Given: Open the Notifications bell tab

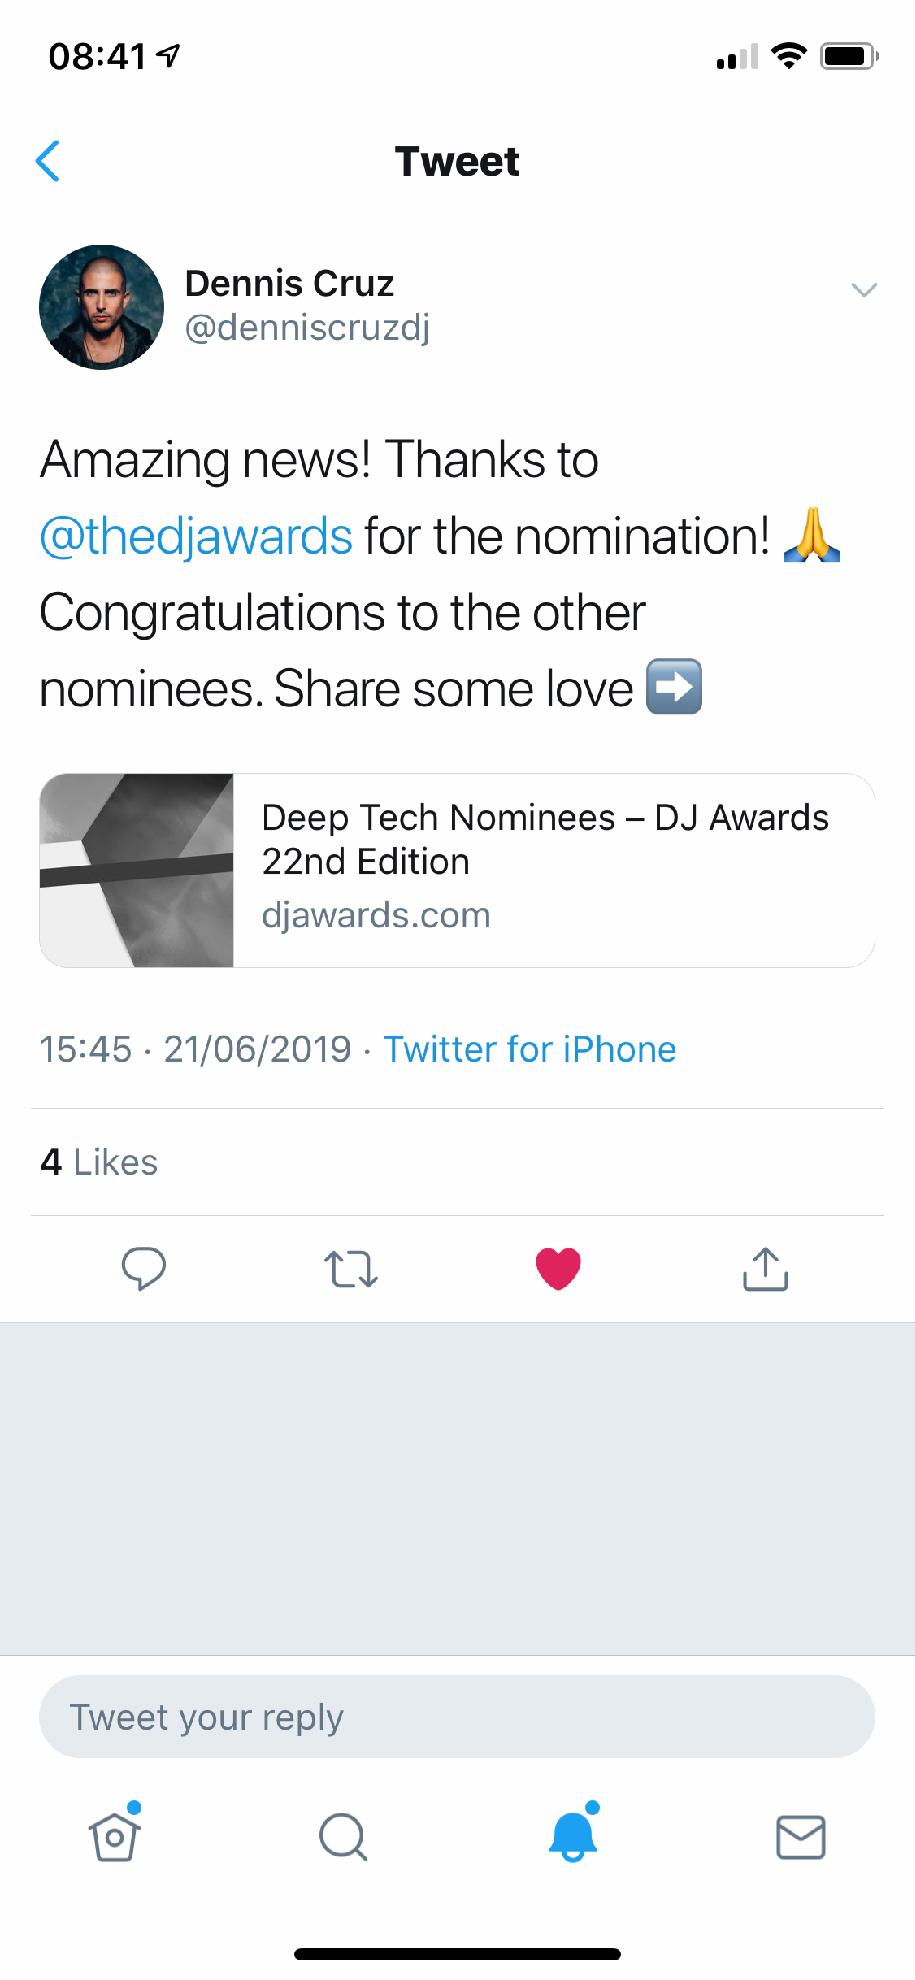Looking at the screenshot, I should coord(573,1837).
